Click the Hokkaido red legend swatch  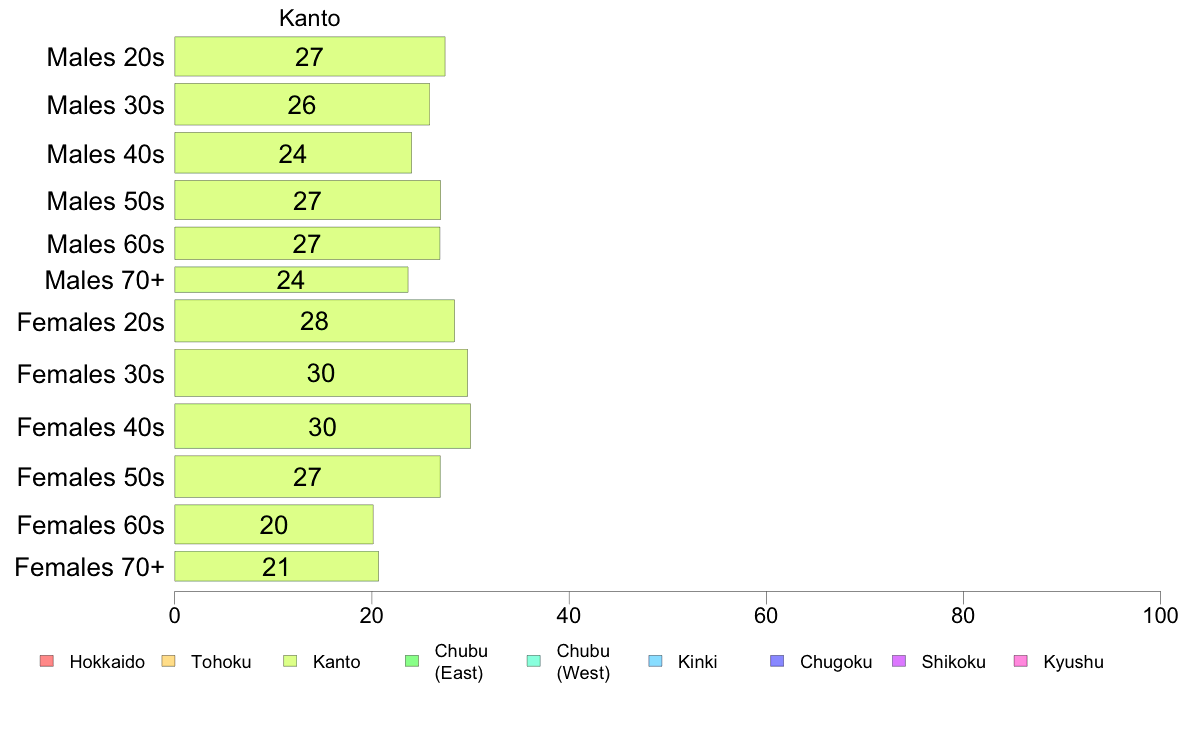pyautogui.click(x=47, y=661)
